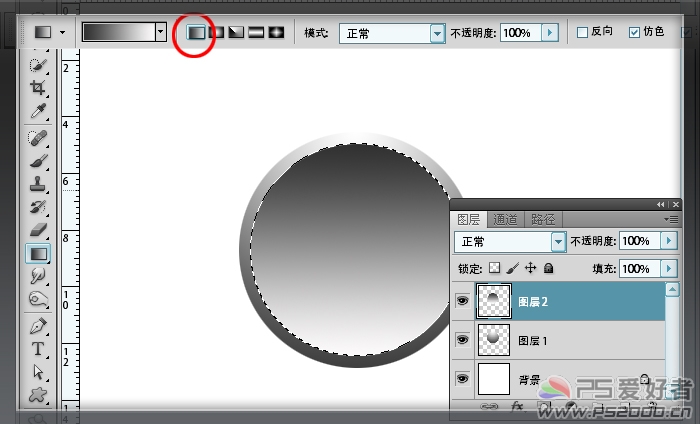Switch to the 通道 tab
The image size is (700, 424).
505,220
